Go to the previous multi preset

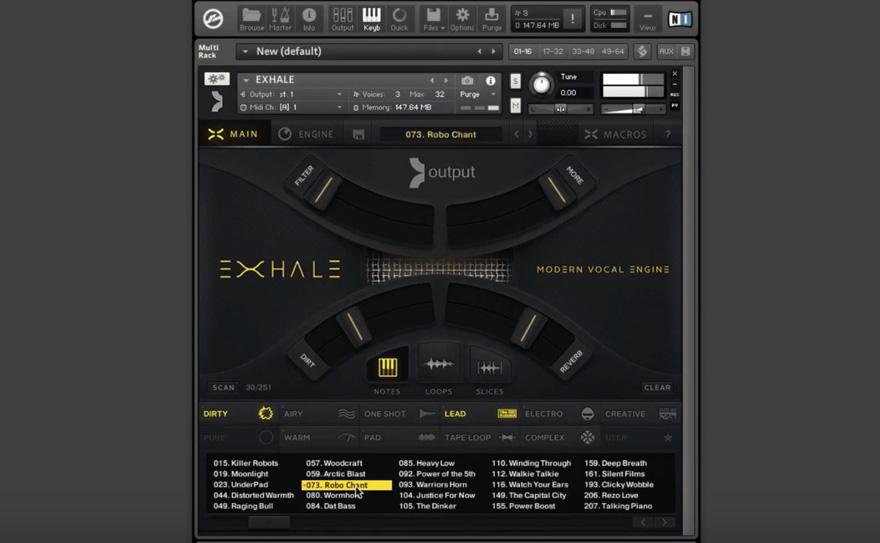pos(479,52)
